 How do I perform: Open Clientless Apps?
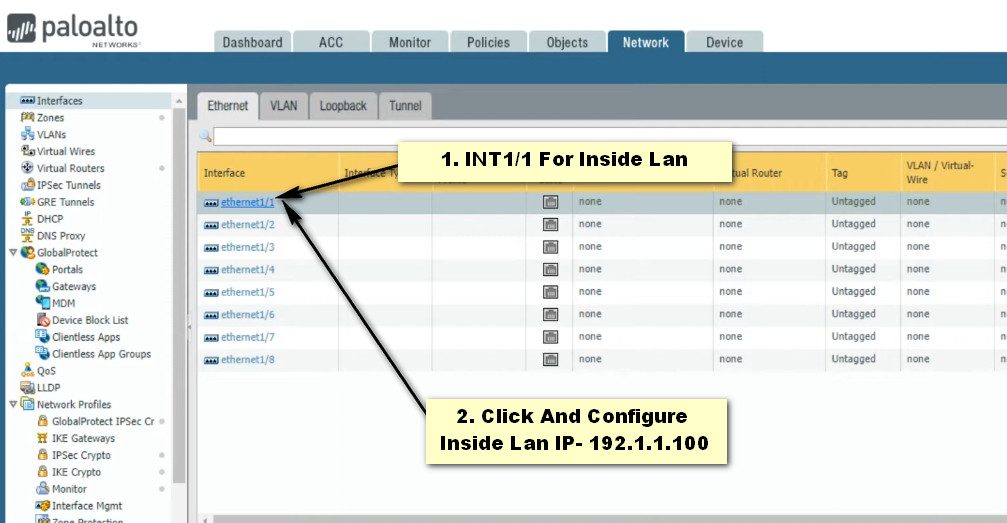point(85,337)
